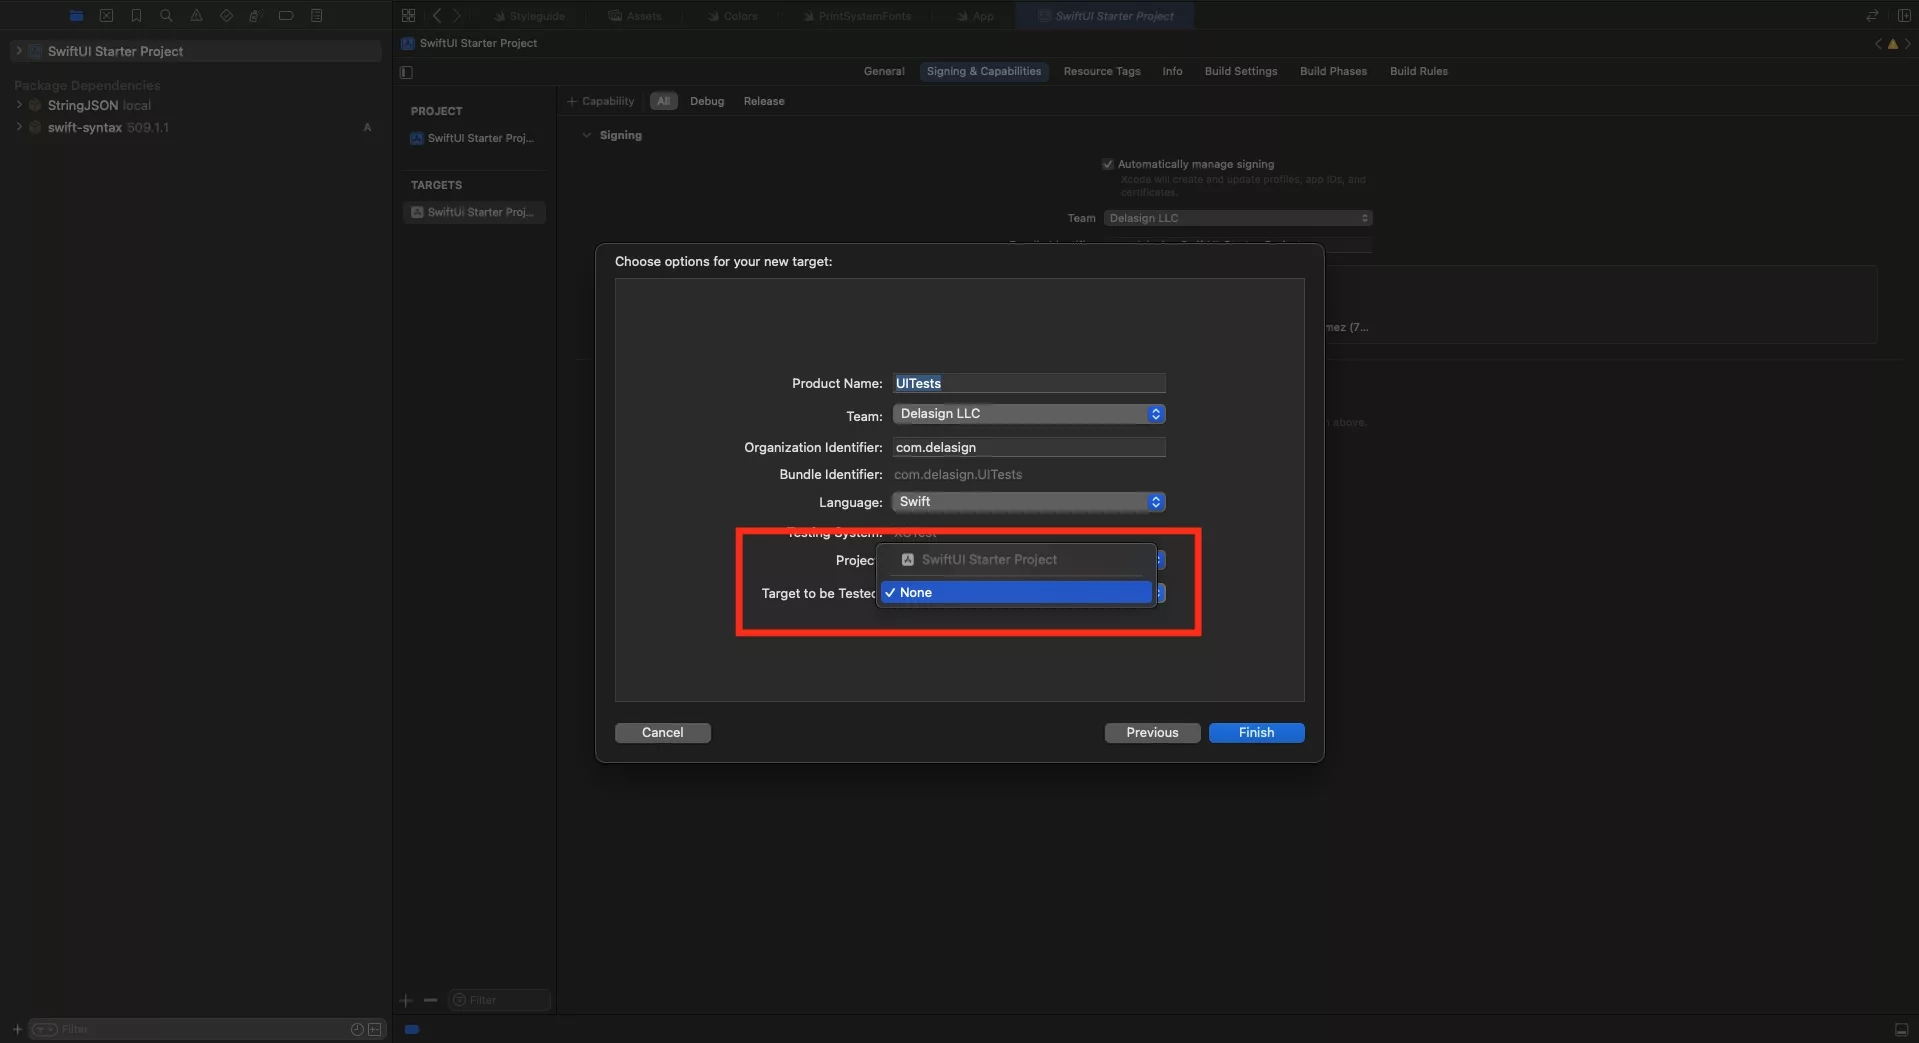Click the related items grid icon
Image resolution: width=1919 pixels, height=1043 pixels.
pos(408,15)
